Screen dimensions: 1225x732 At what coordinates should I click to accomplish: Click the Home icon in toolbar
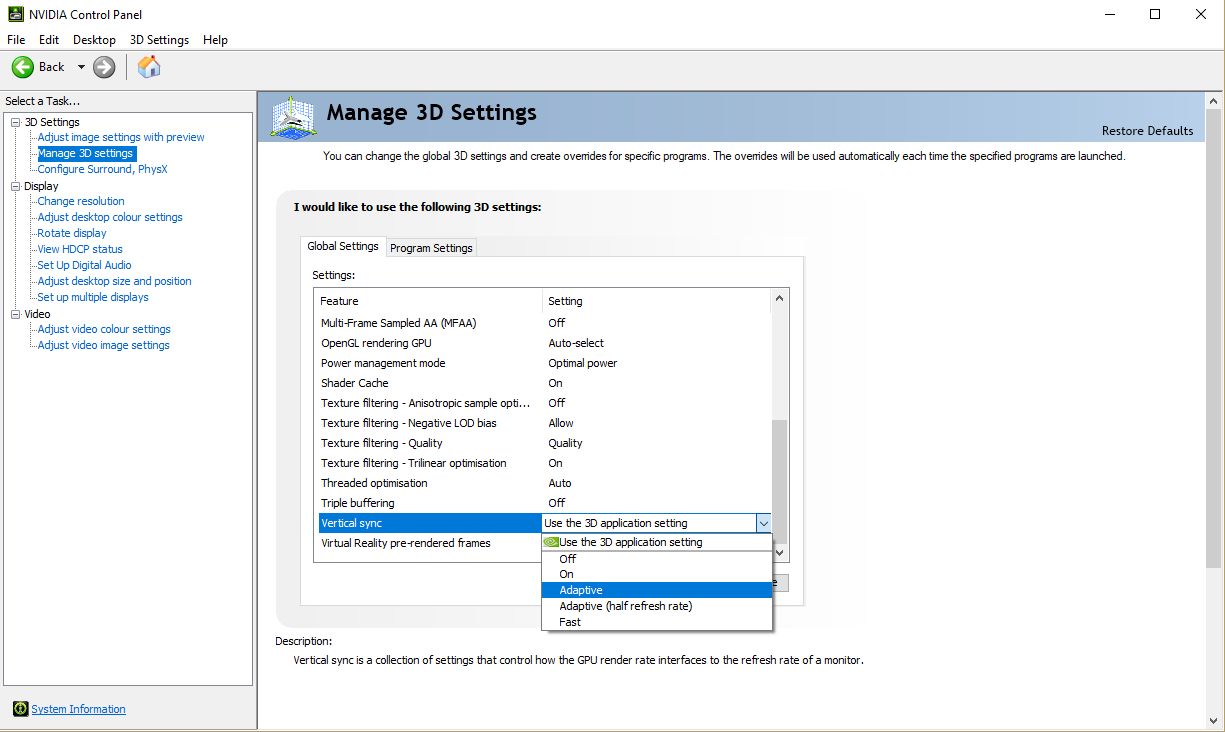tap(149, 67)
